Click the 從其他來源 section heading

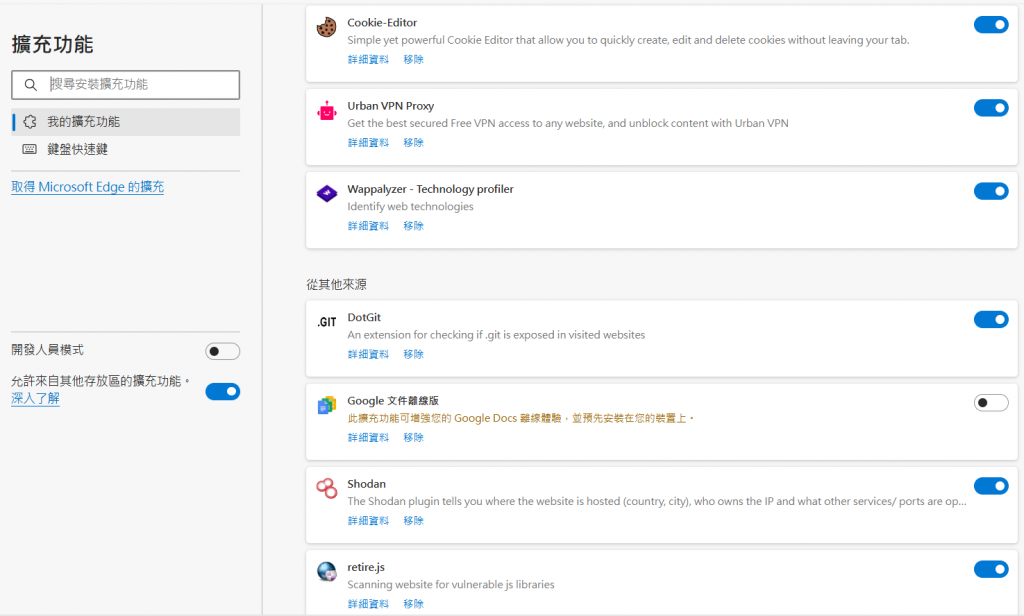coord(336,284)
